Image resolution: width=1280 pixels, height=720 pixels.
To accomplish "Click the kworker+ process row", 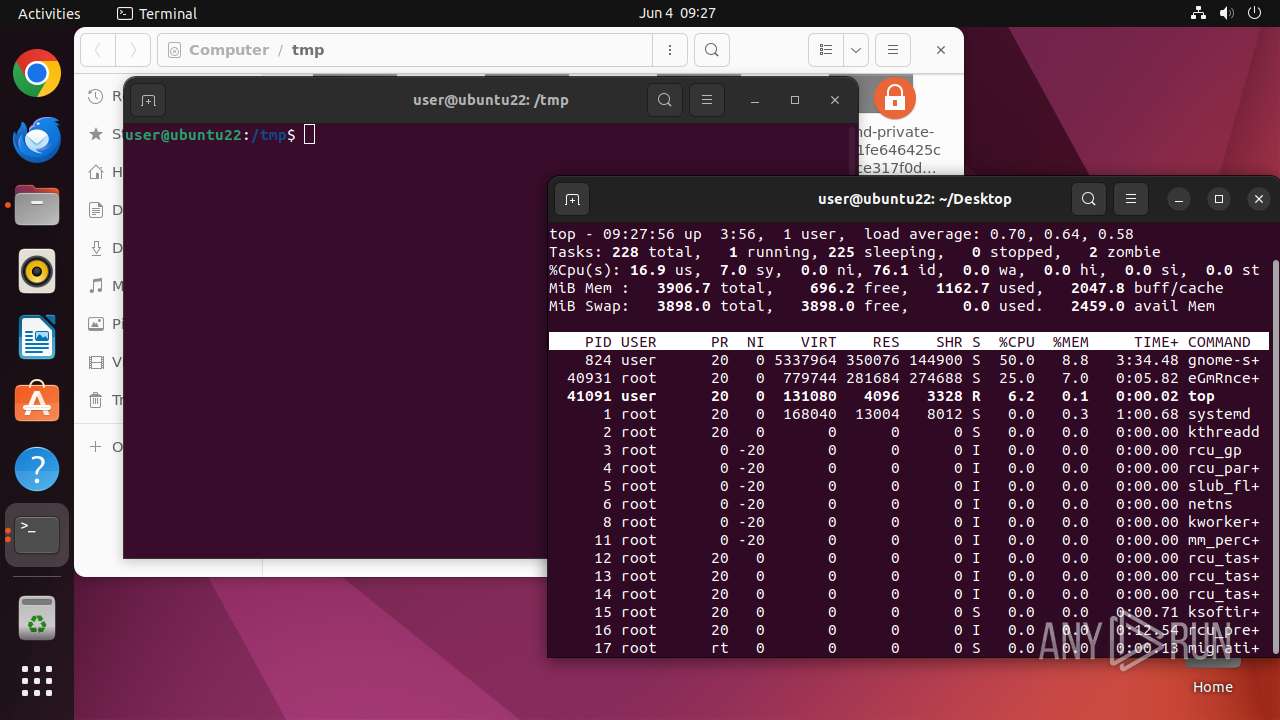I will pos(908,522).
